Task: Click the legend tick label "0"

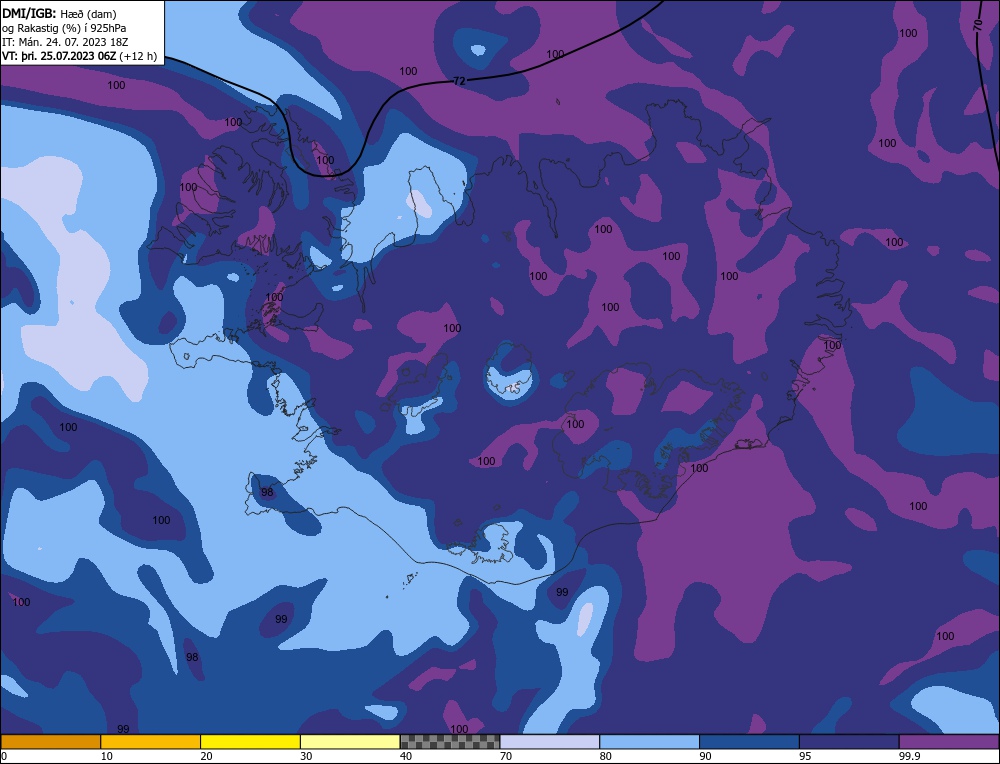Action: click(x=4, y=756)
